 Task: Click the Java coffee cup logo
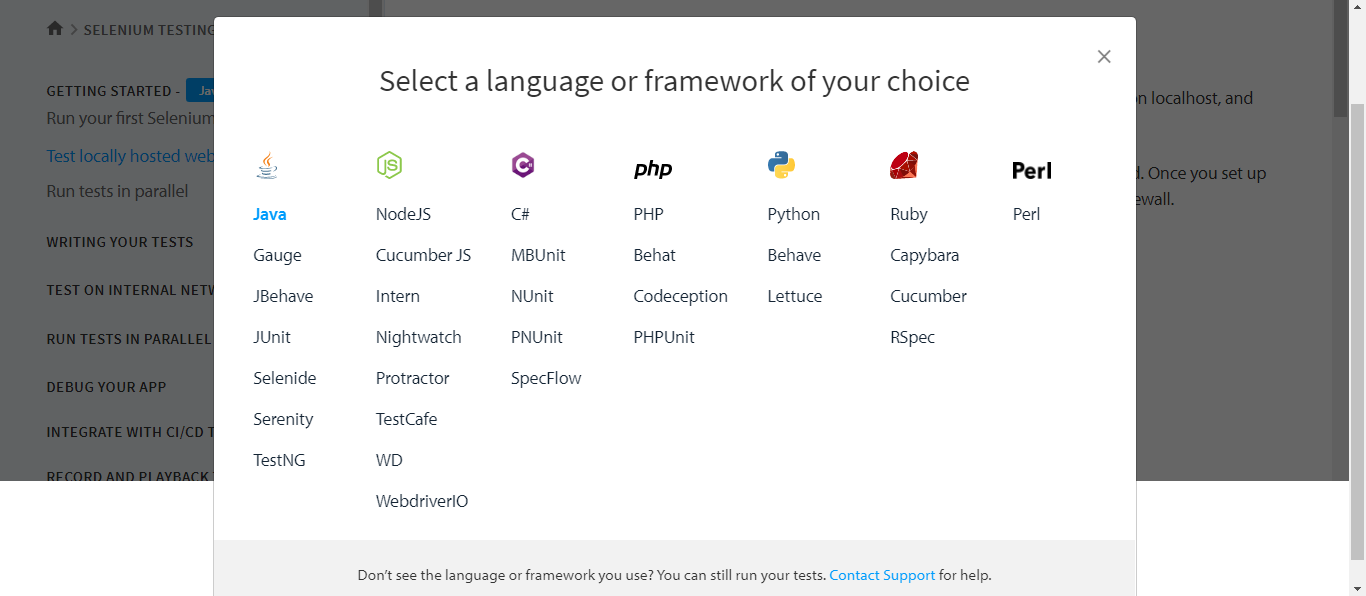[x=266, y=166]
